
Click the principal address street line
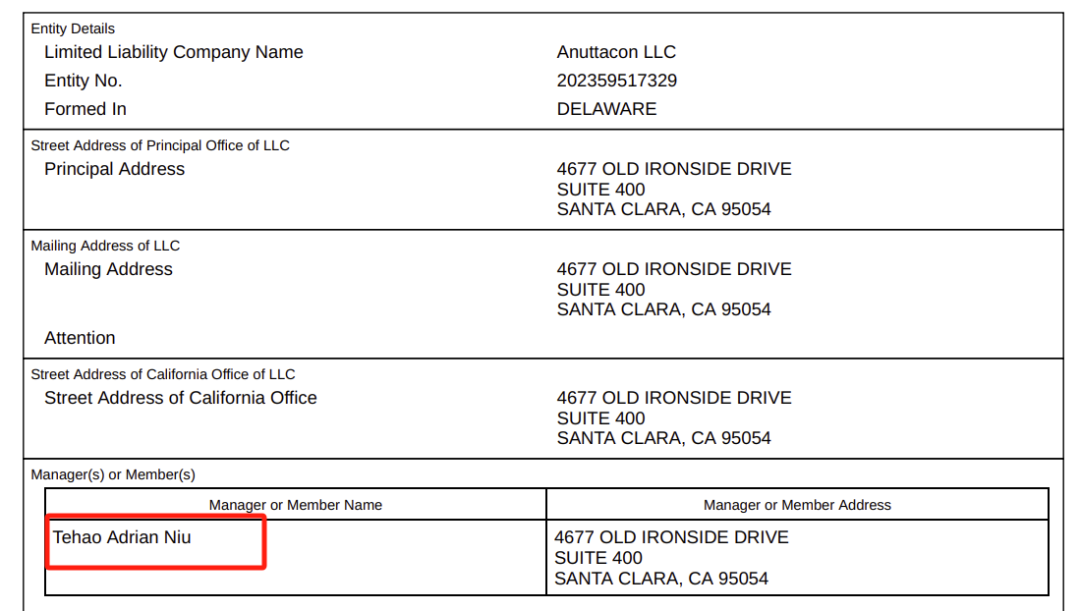(x=674, y=169)
